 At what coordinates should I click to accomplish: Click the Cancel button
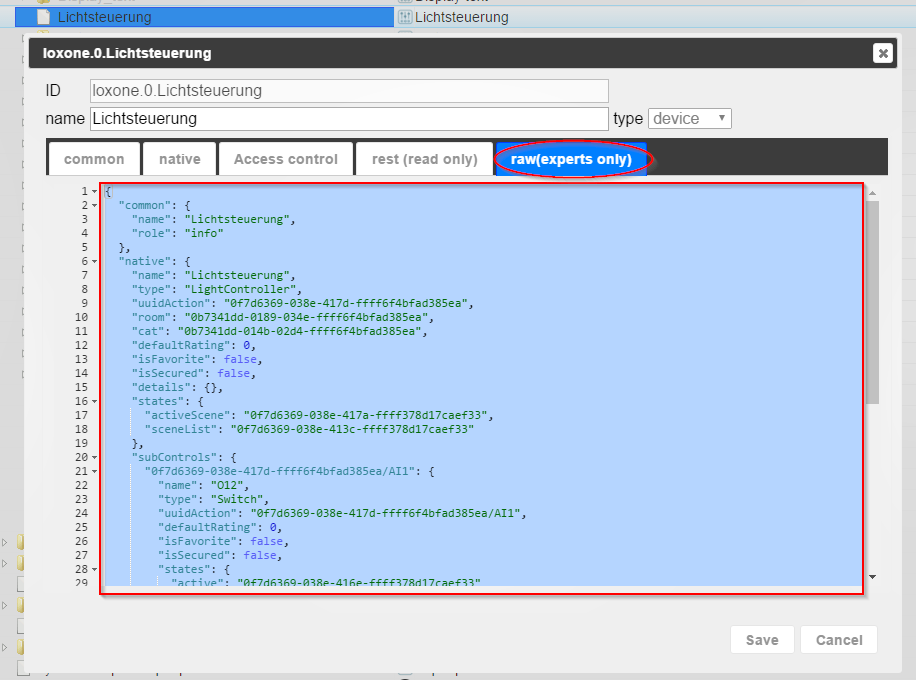[x=839, y=640]
